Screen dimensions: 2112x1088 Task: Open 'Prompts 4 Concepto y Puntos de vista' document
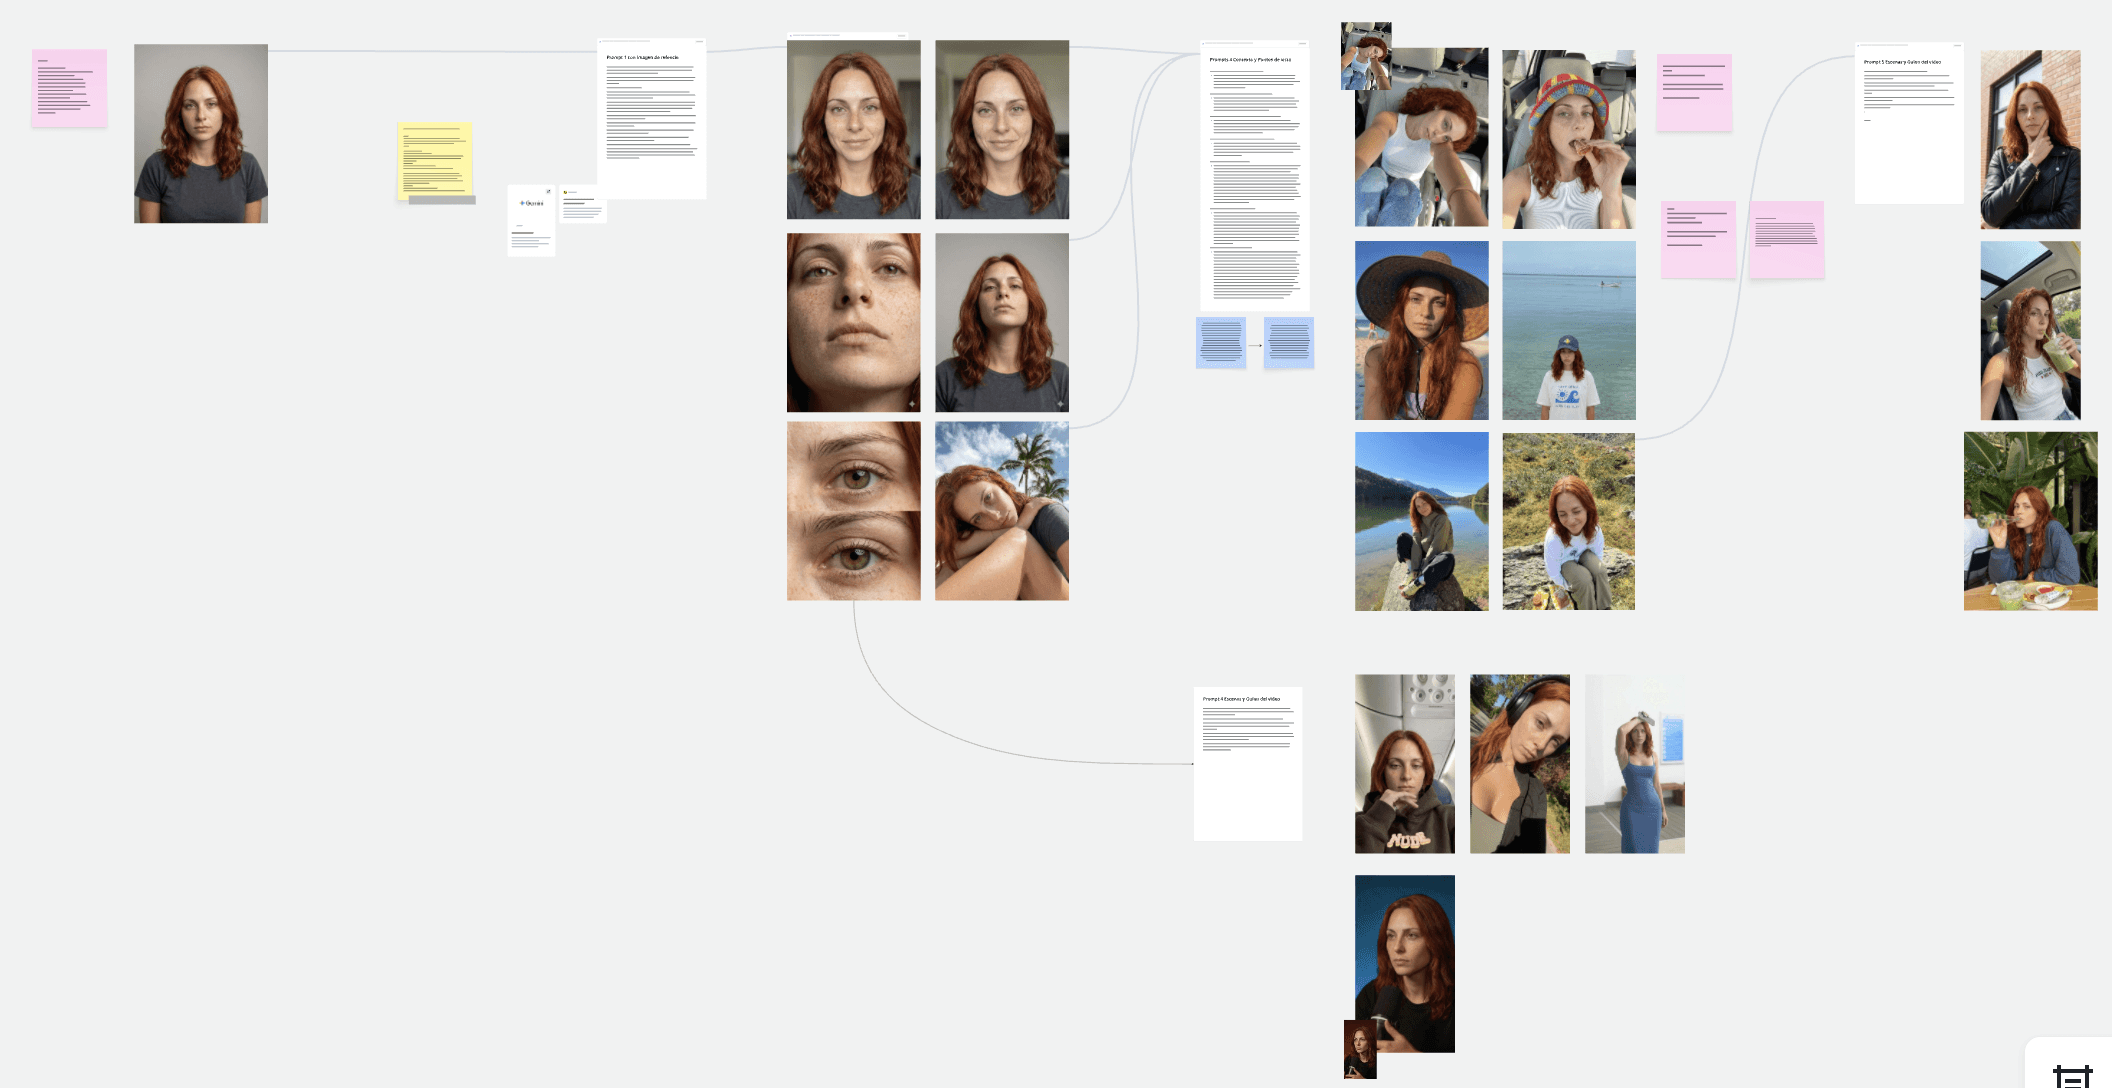click(1254, 175)
